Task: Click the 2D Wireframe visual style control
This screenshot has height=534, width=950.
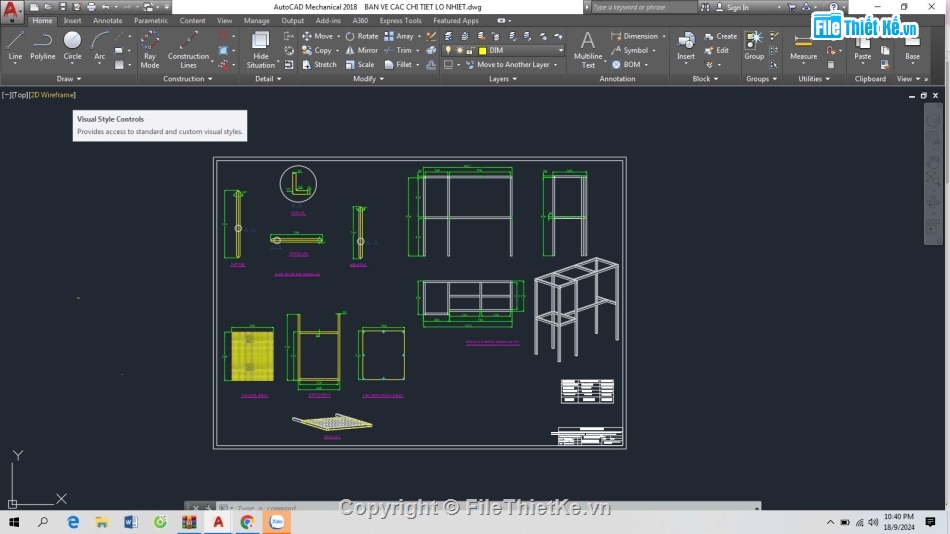Action: coord(53,95)
